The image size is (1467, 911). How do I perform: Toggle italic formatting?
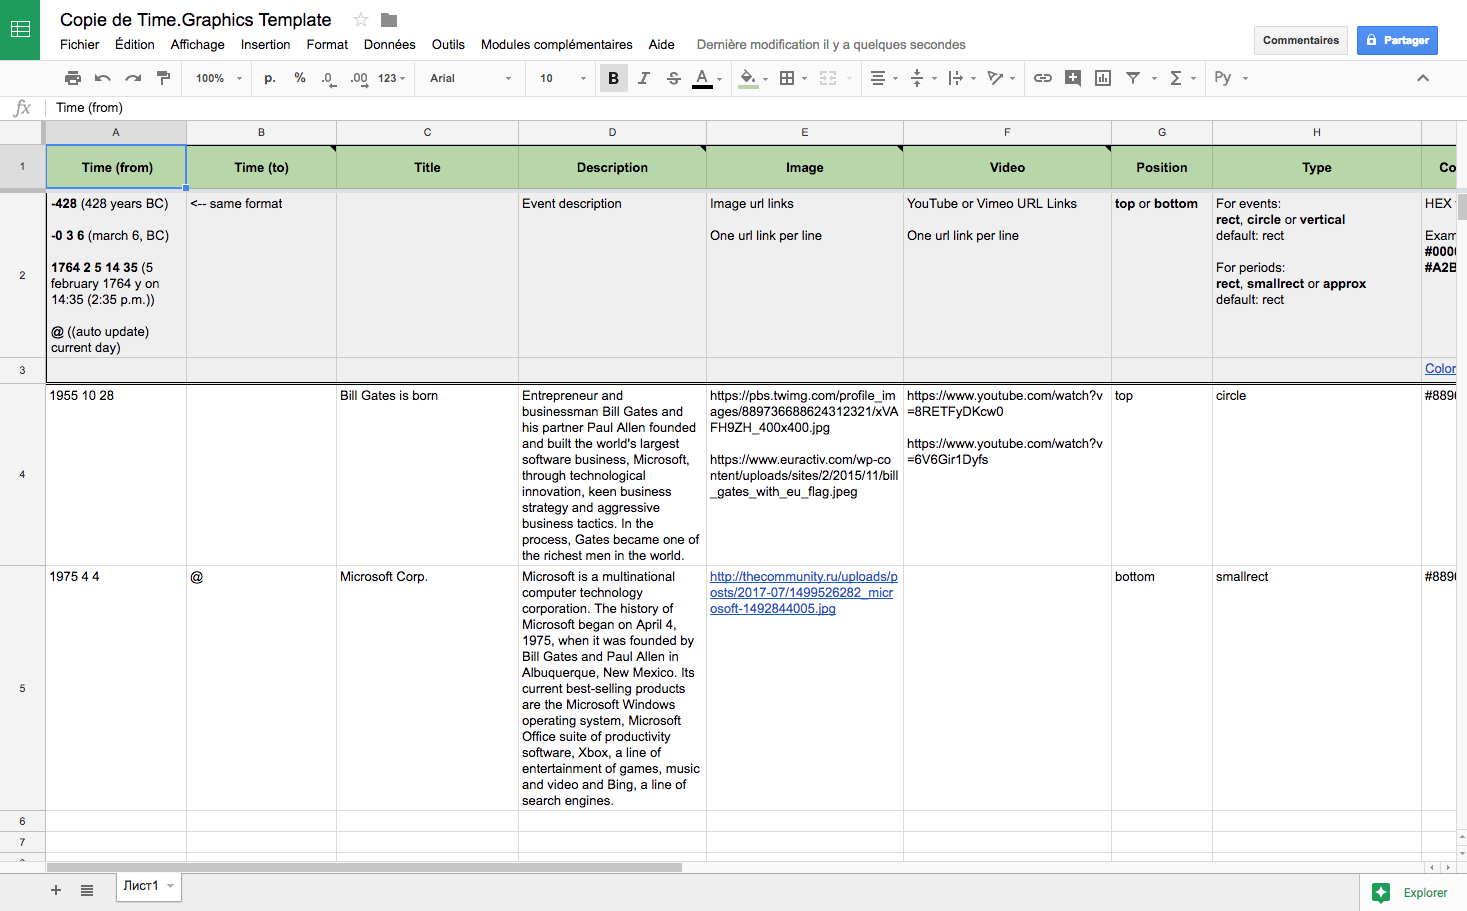tap(643, 78)
